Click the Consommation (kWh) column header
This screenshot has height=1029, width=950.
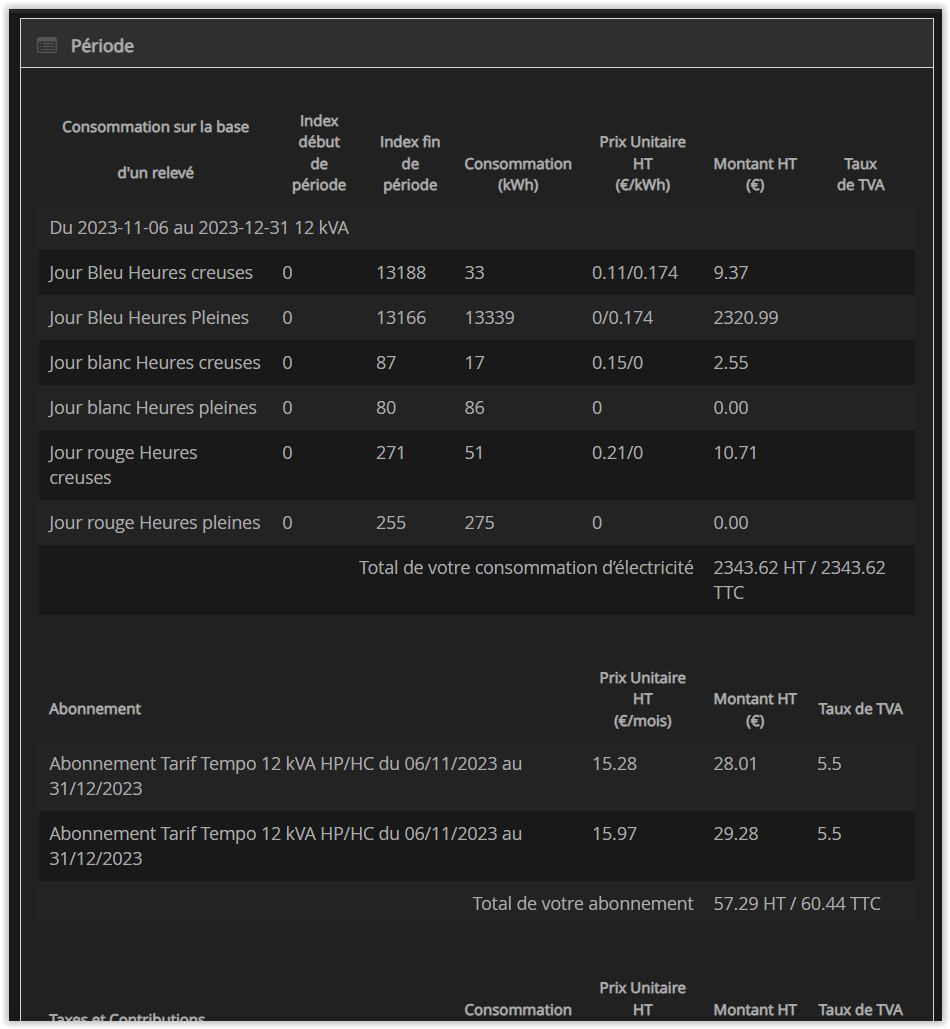click(518, 174)
